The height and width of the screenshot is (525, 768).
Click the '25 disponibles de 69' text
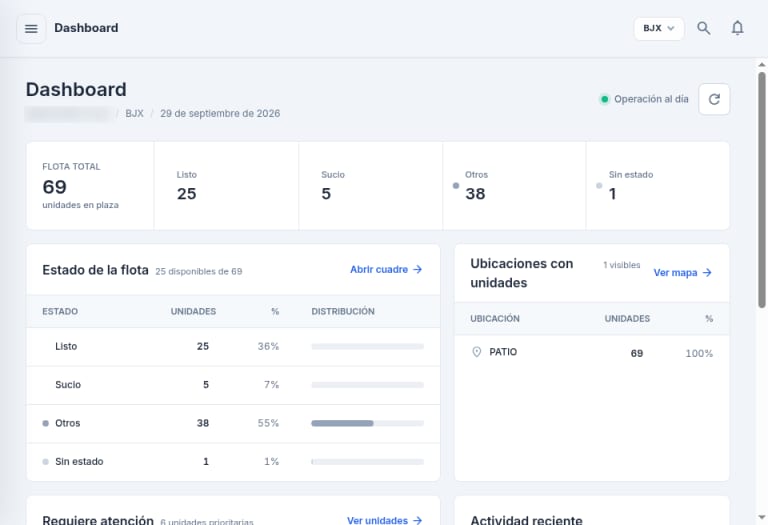pos(199,271)
